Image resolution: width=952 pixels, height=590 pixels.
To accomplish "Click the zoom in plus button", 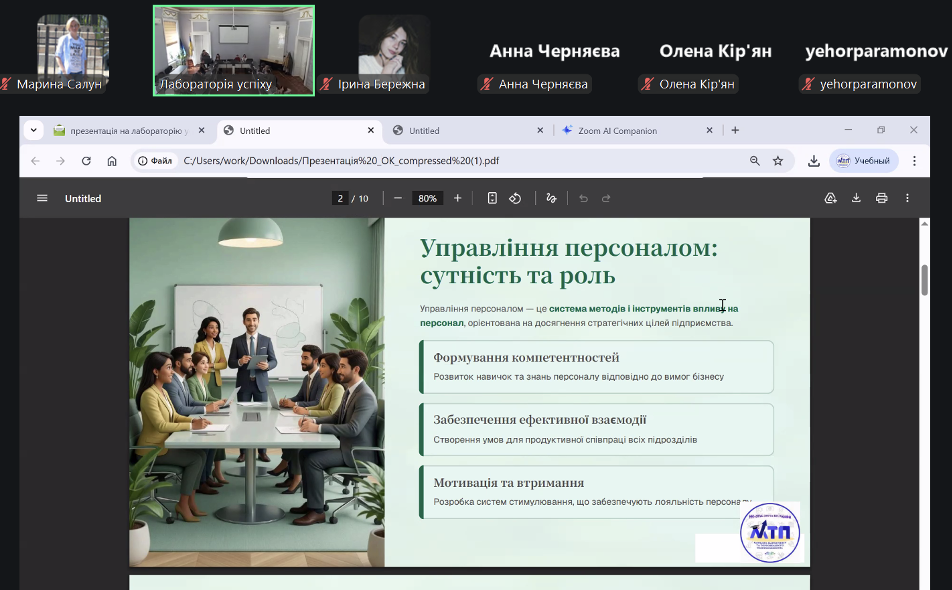I will pyautogui.click(x=458, y=198).
